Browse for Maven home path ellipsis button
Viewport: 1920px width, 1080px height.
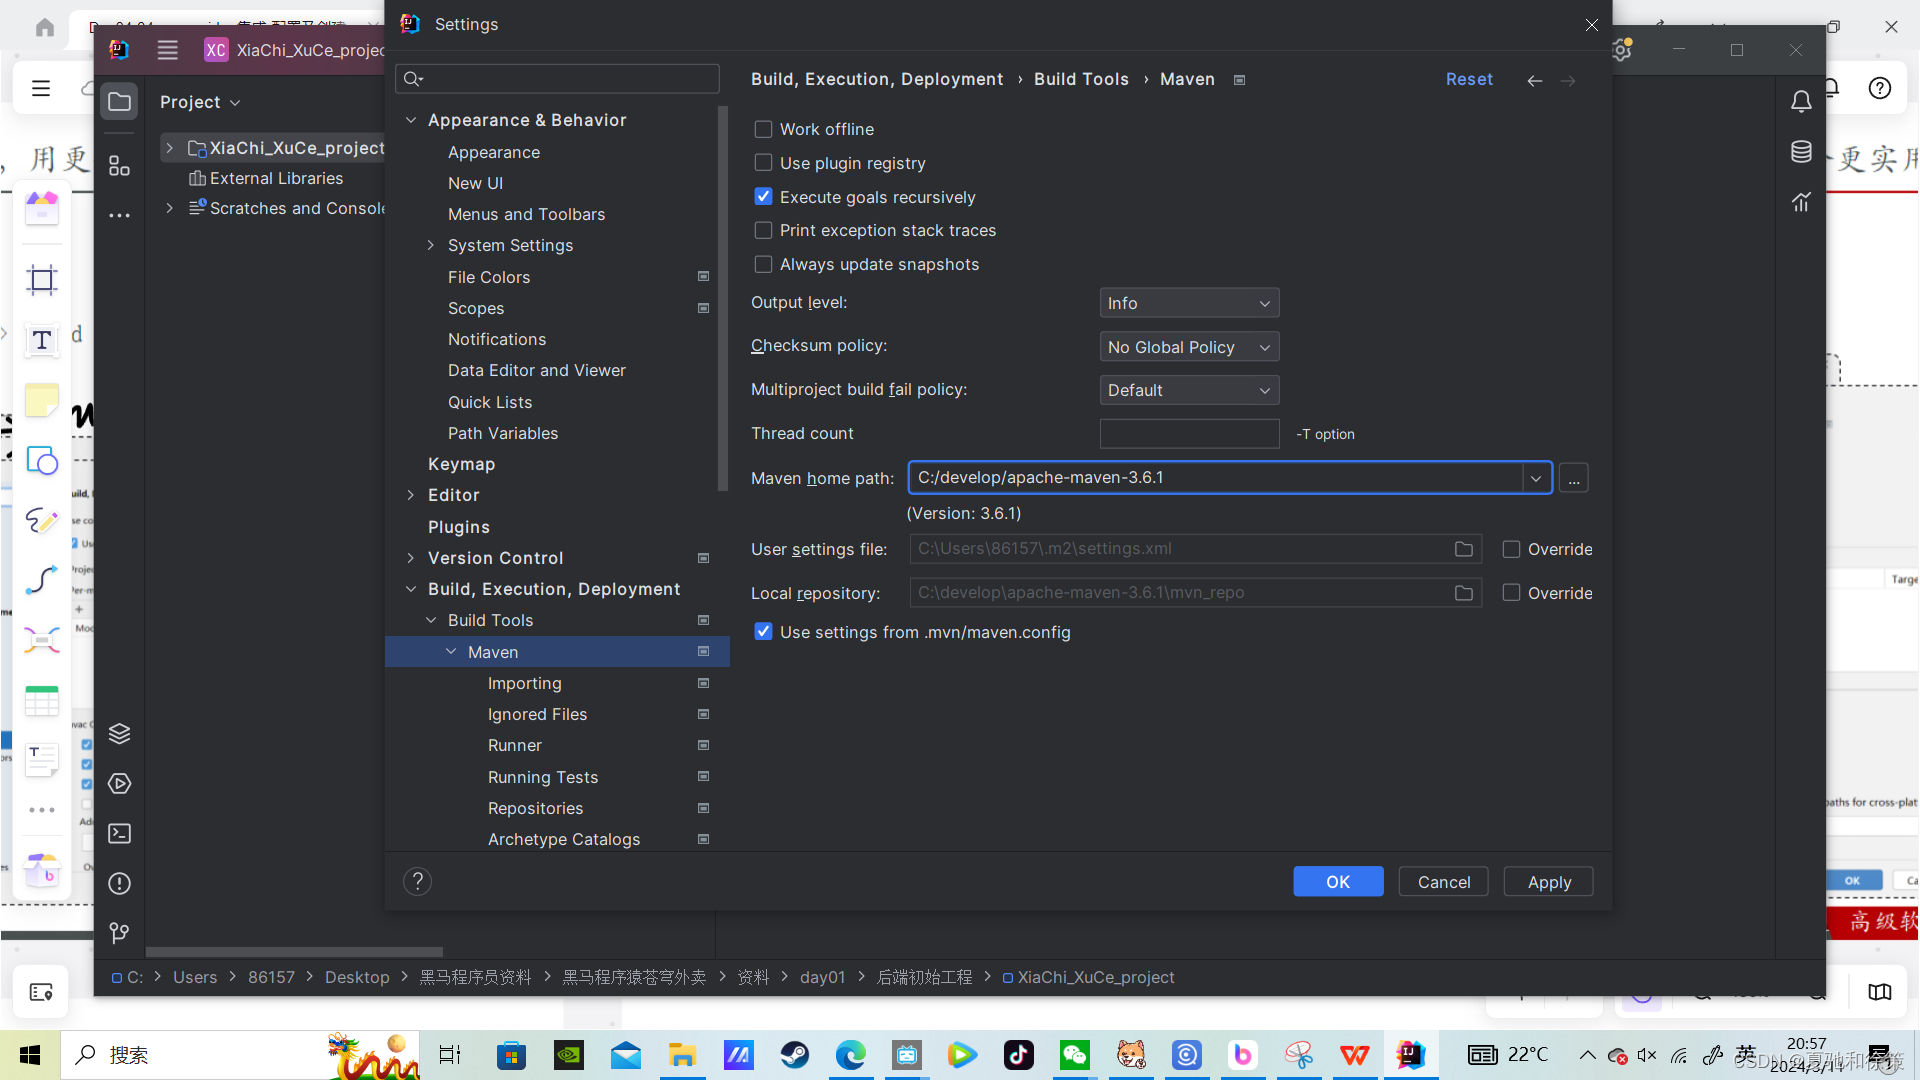[1574, 478]
